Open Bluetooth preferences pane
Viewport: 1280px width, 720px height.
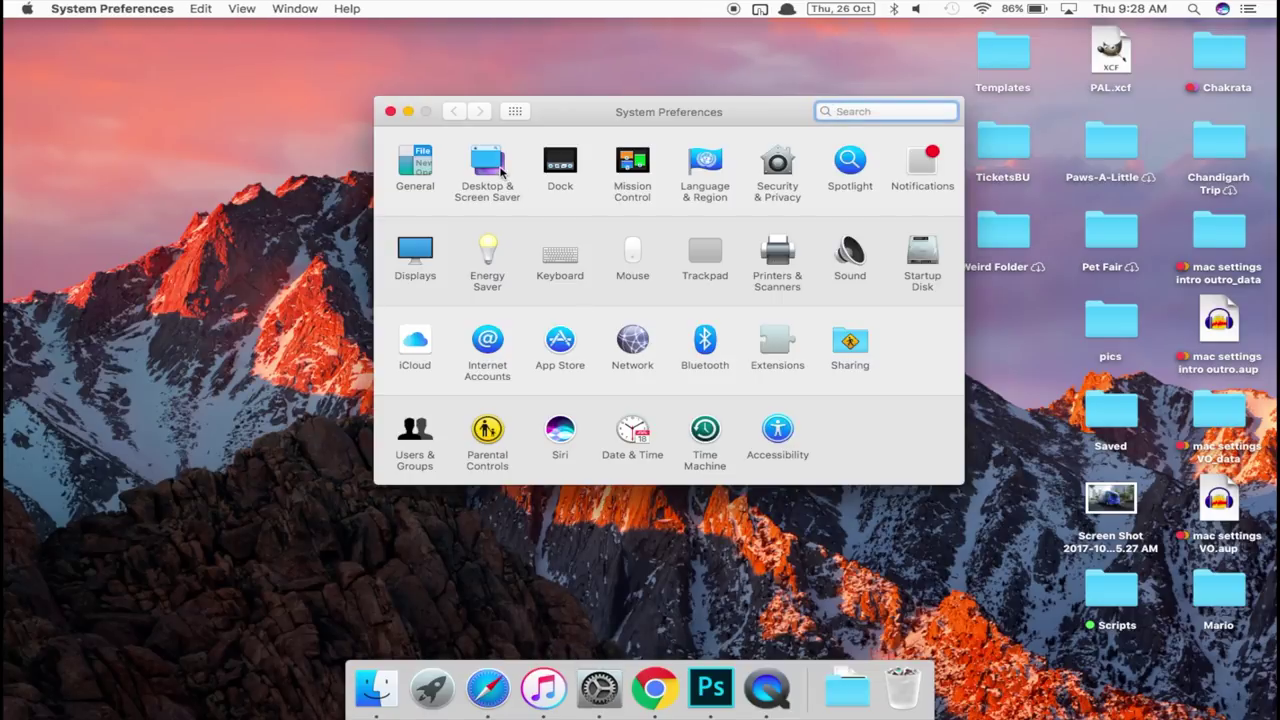coord(705,347)
